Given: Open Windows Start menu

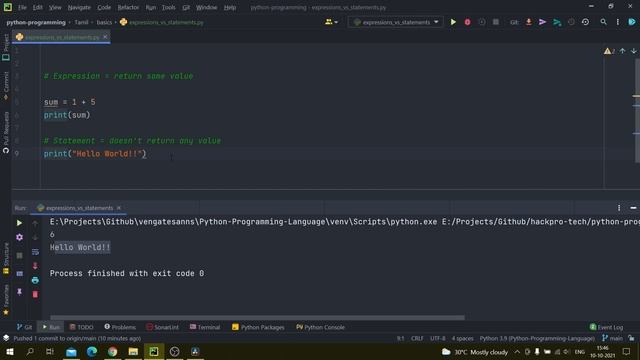Looking at the screenshot, I should click(10, 351).
